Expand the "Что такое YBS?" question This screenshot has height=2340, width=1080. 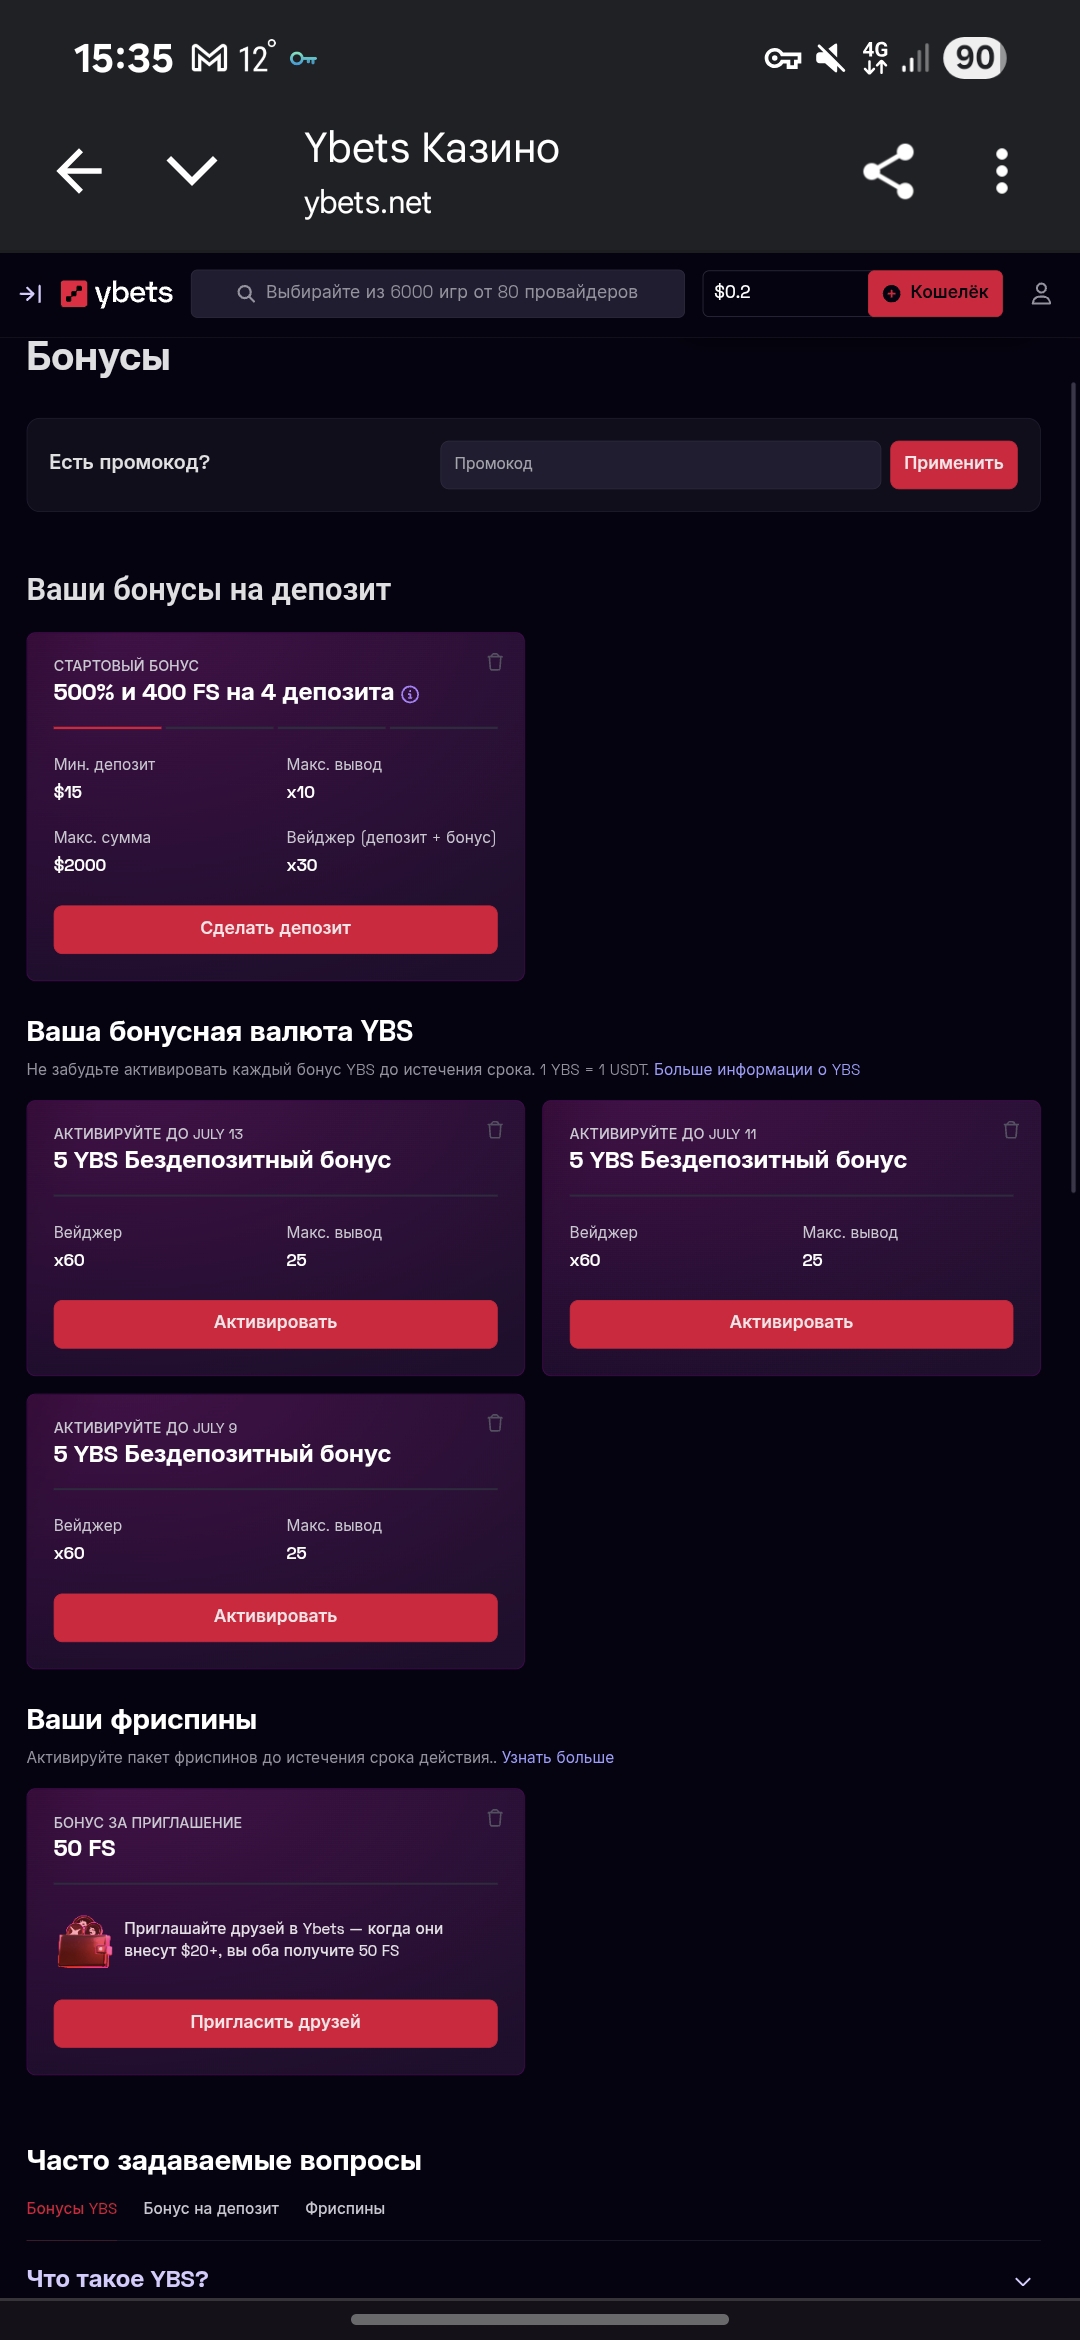pyautogui.click(x=1022, y=2281)
